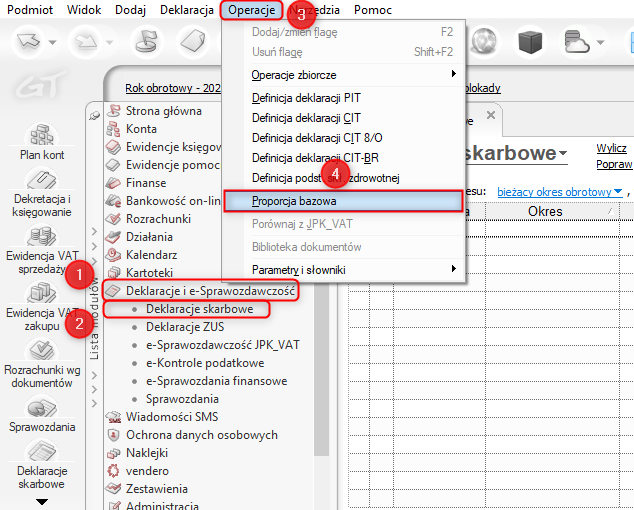Image resolution: width=634 pixels, height=510 pixels.
Task: Select e-Sprawozdania finansowe submodule
Action: tap(216, 381)
